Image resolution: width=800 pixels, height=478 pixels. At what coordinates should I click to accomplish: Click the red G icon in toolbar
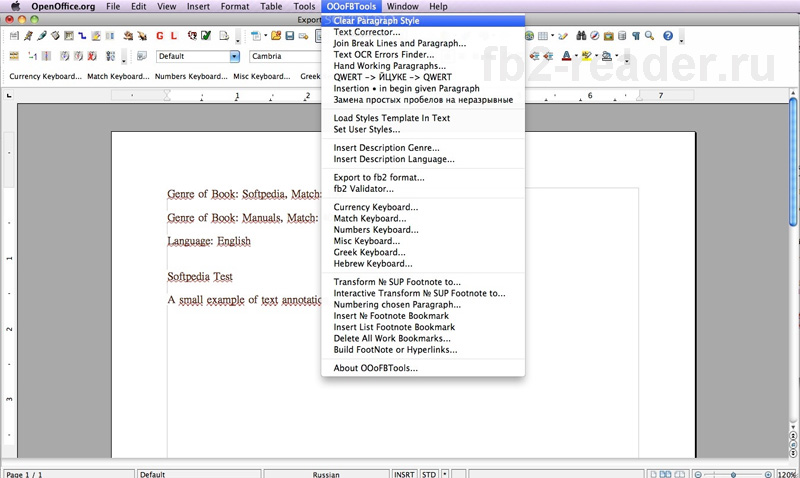pyautogui.click(x=160, y=36)
